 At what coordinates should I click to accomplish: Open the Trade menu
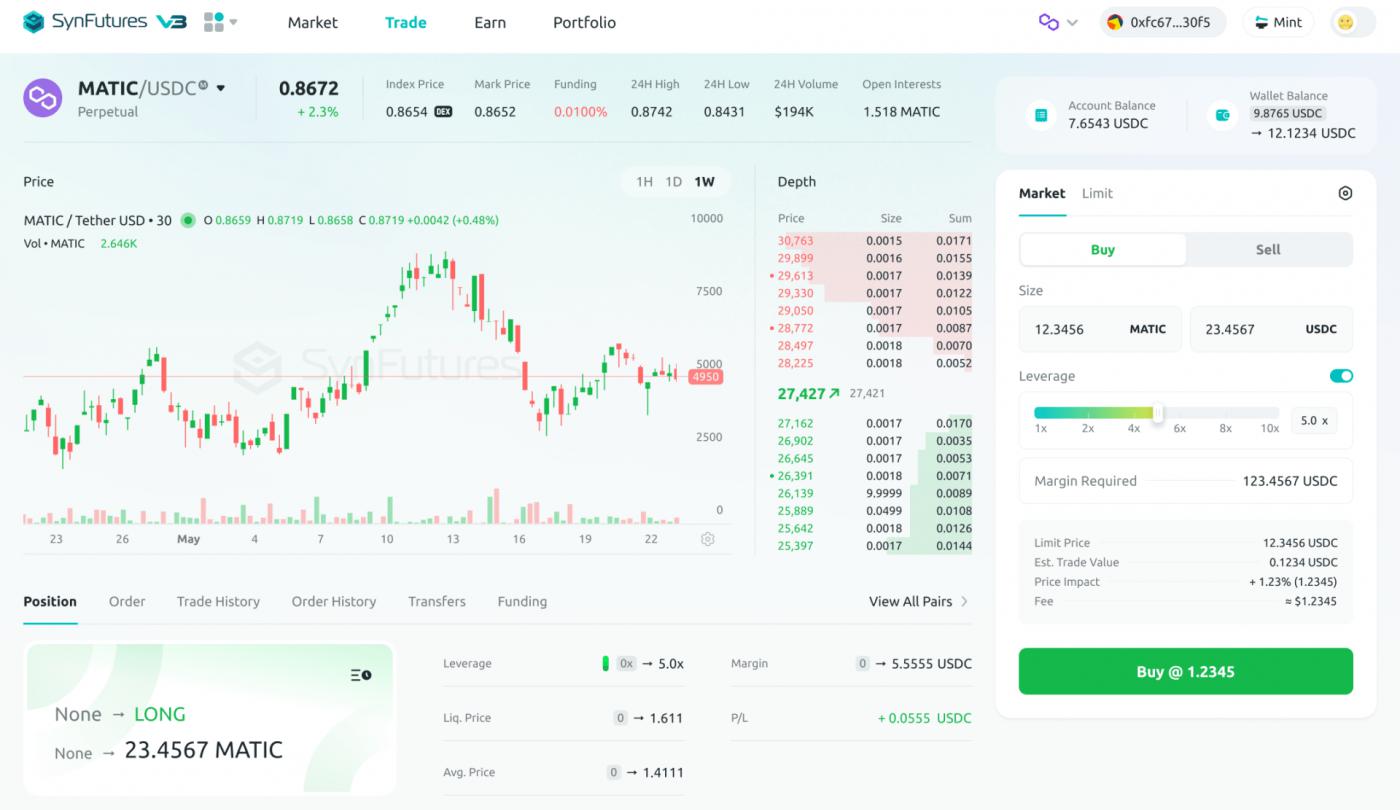(406, 22)
